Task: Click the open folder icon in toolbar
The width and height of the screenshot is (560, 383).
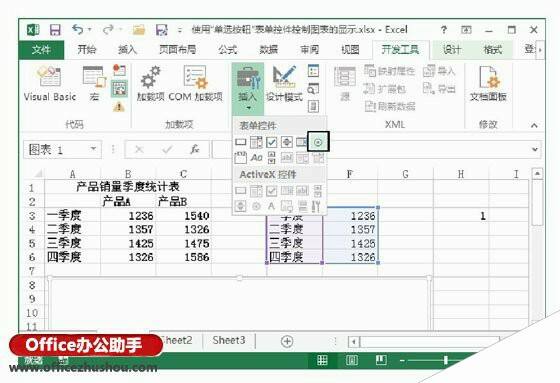Action: [x=139, y=30]
